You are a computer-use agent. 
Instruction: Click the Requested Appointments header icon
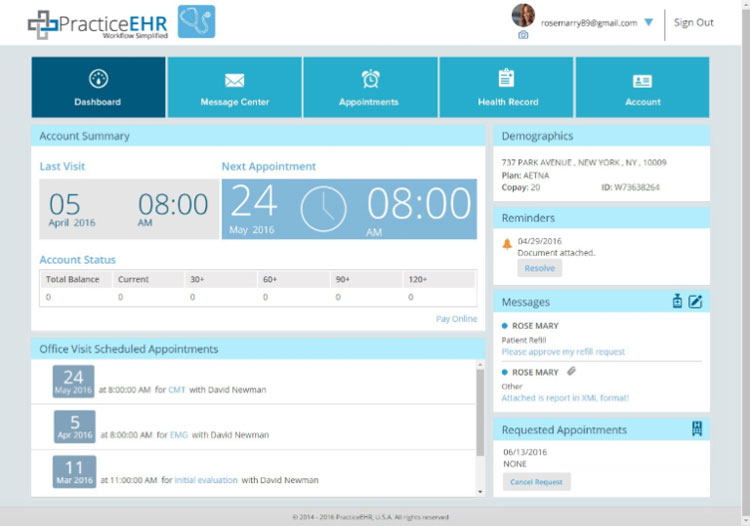(x=697, y=429)
